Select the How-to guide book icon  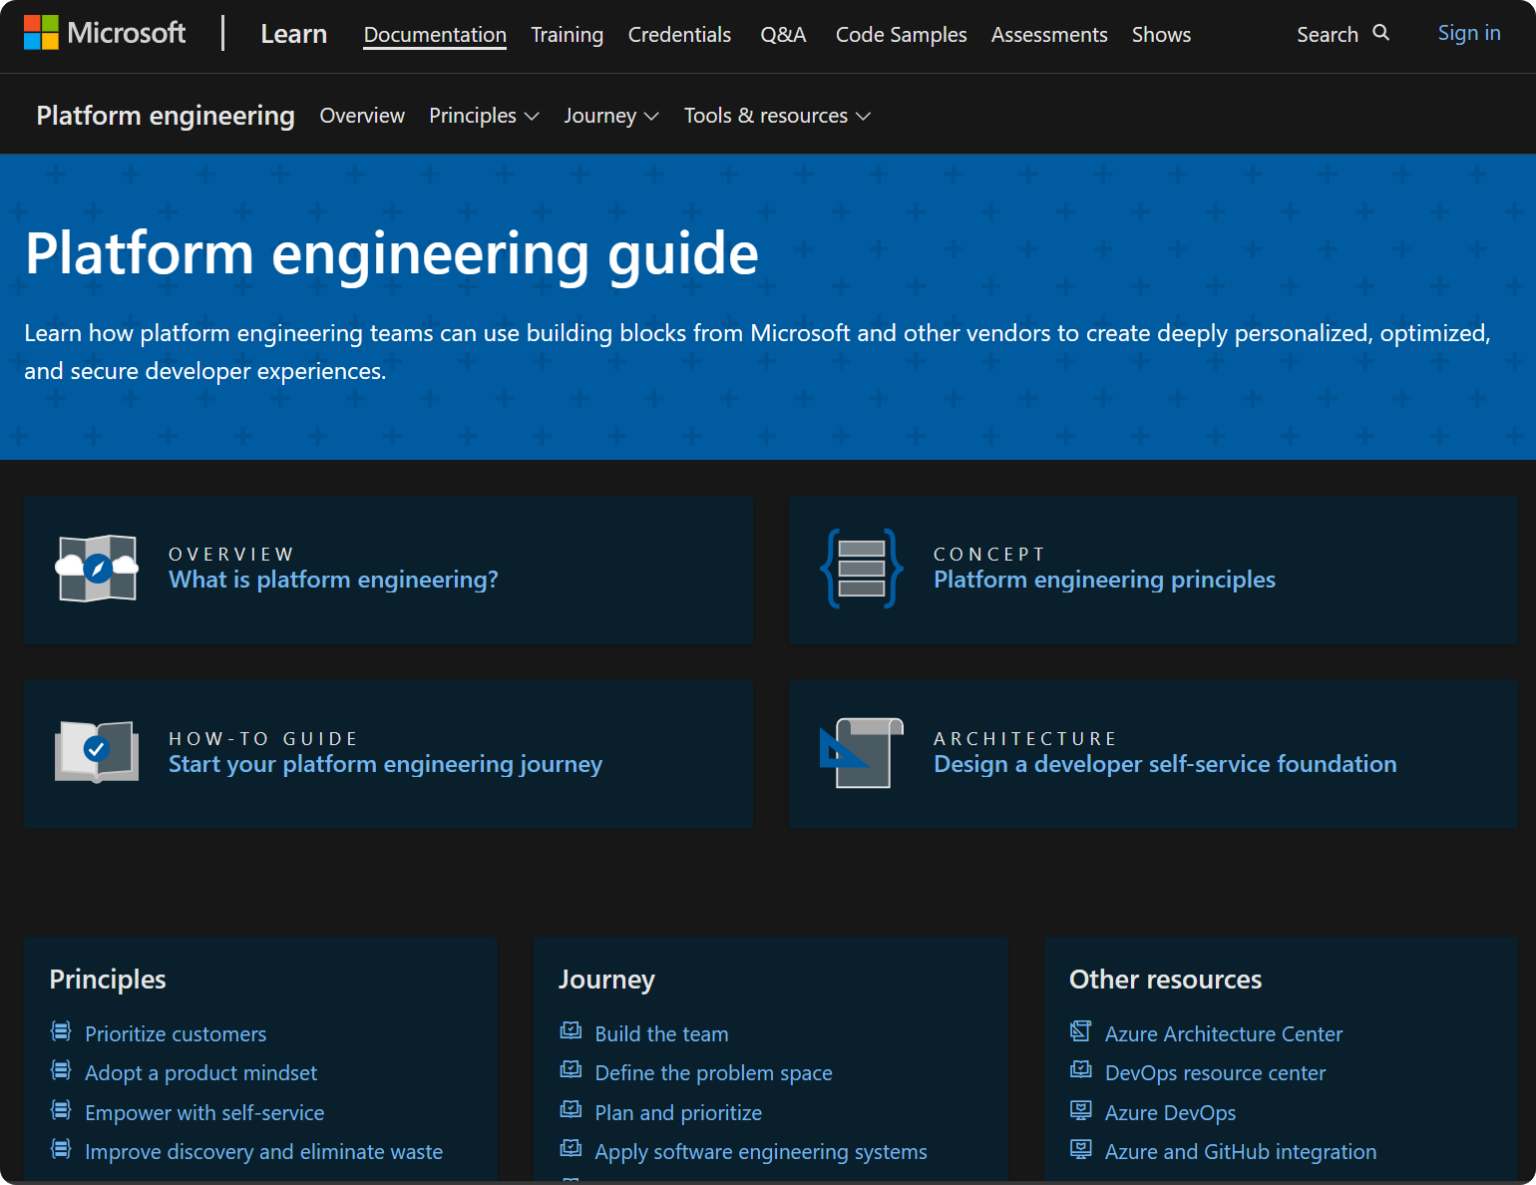point(96,753)
